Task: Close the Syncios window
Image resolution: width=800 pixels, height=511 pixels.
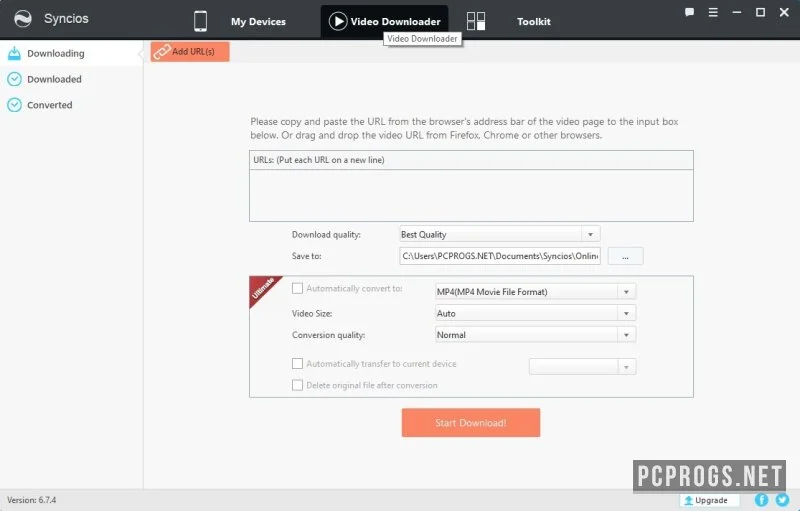Action: [784, 12]
